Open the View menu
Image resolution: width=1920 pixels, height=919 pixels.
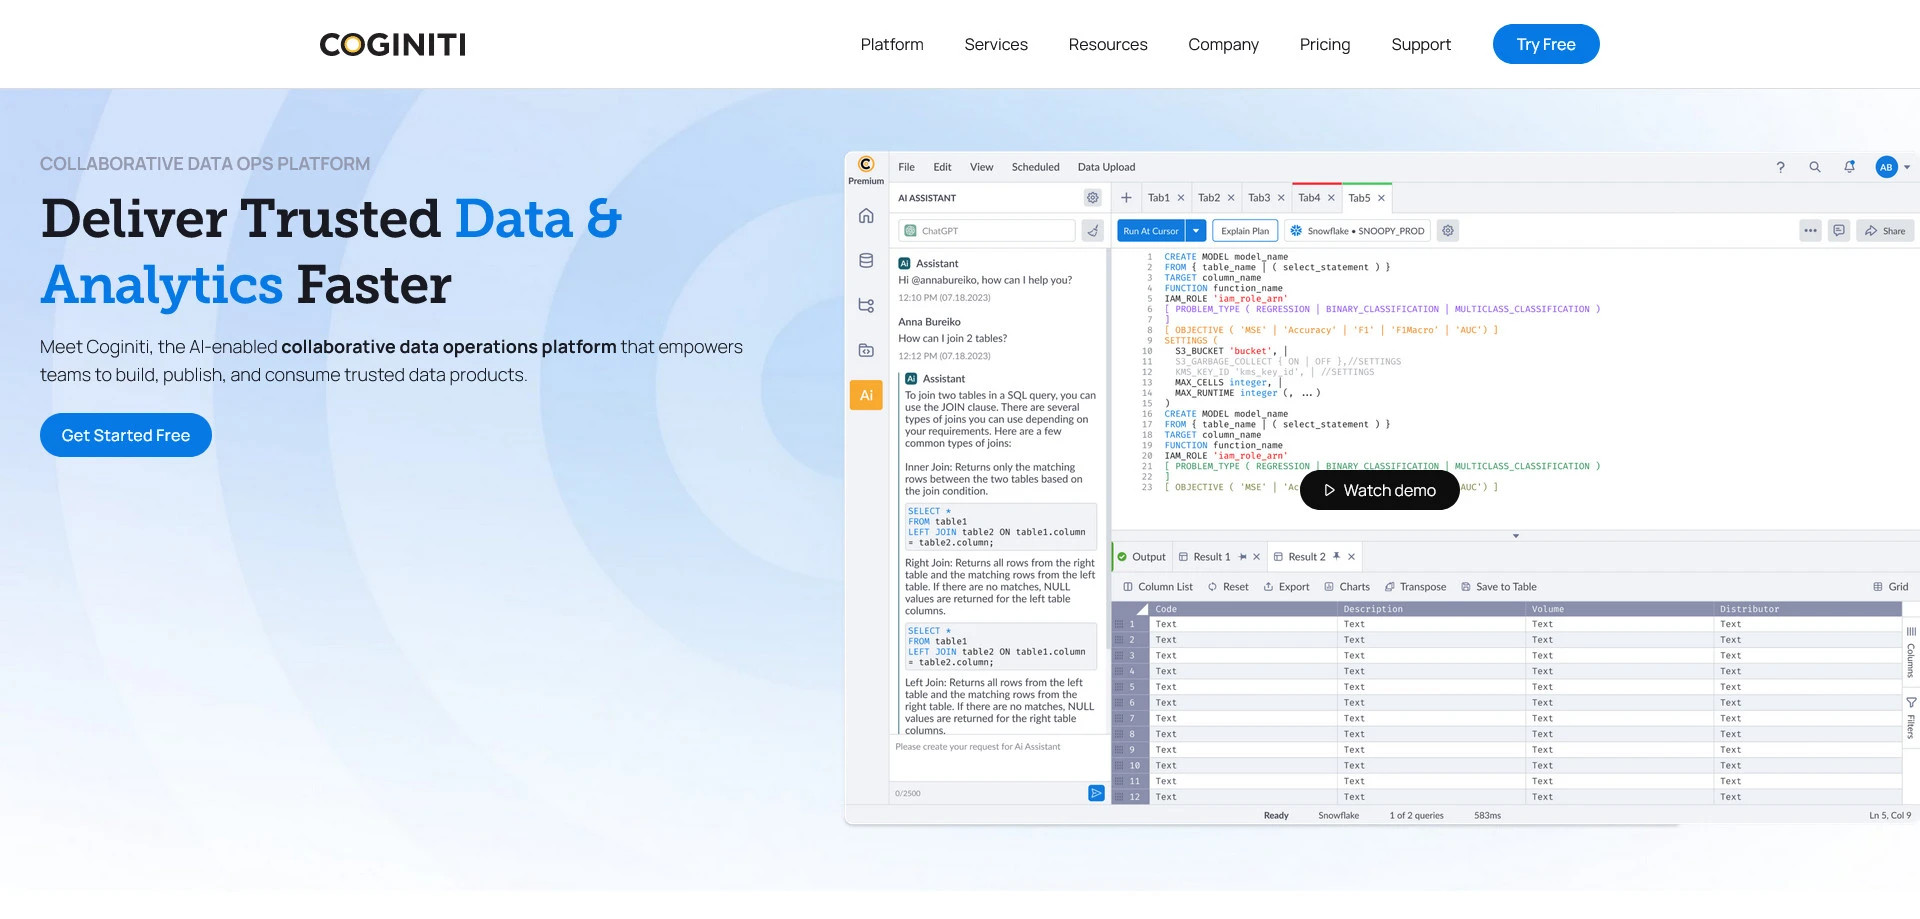click(x=981, y=167)
